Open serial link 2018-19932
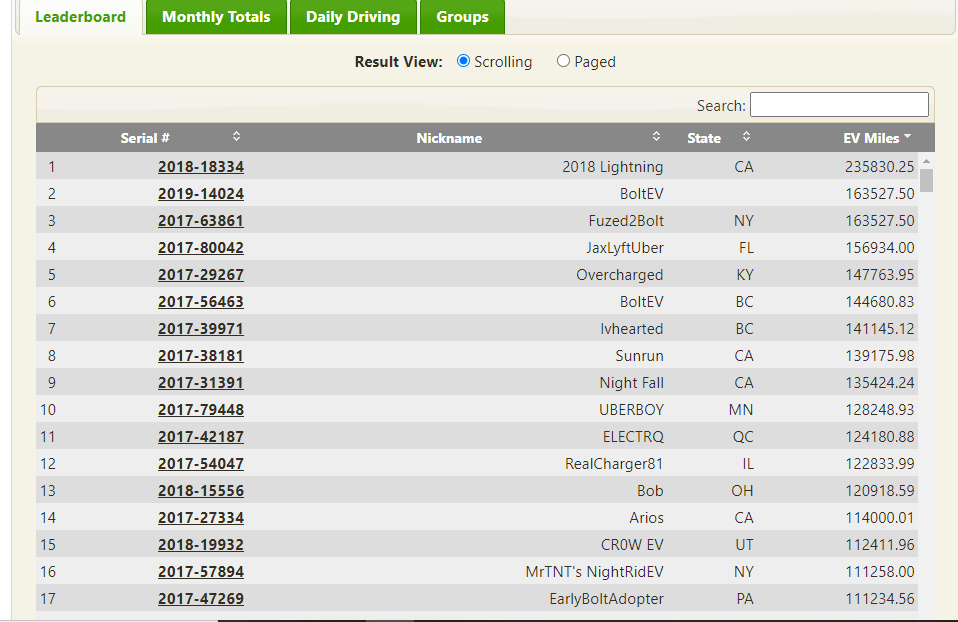Screen dimensions: 958x622 200,545
